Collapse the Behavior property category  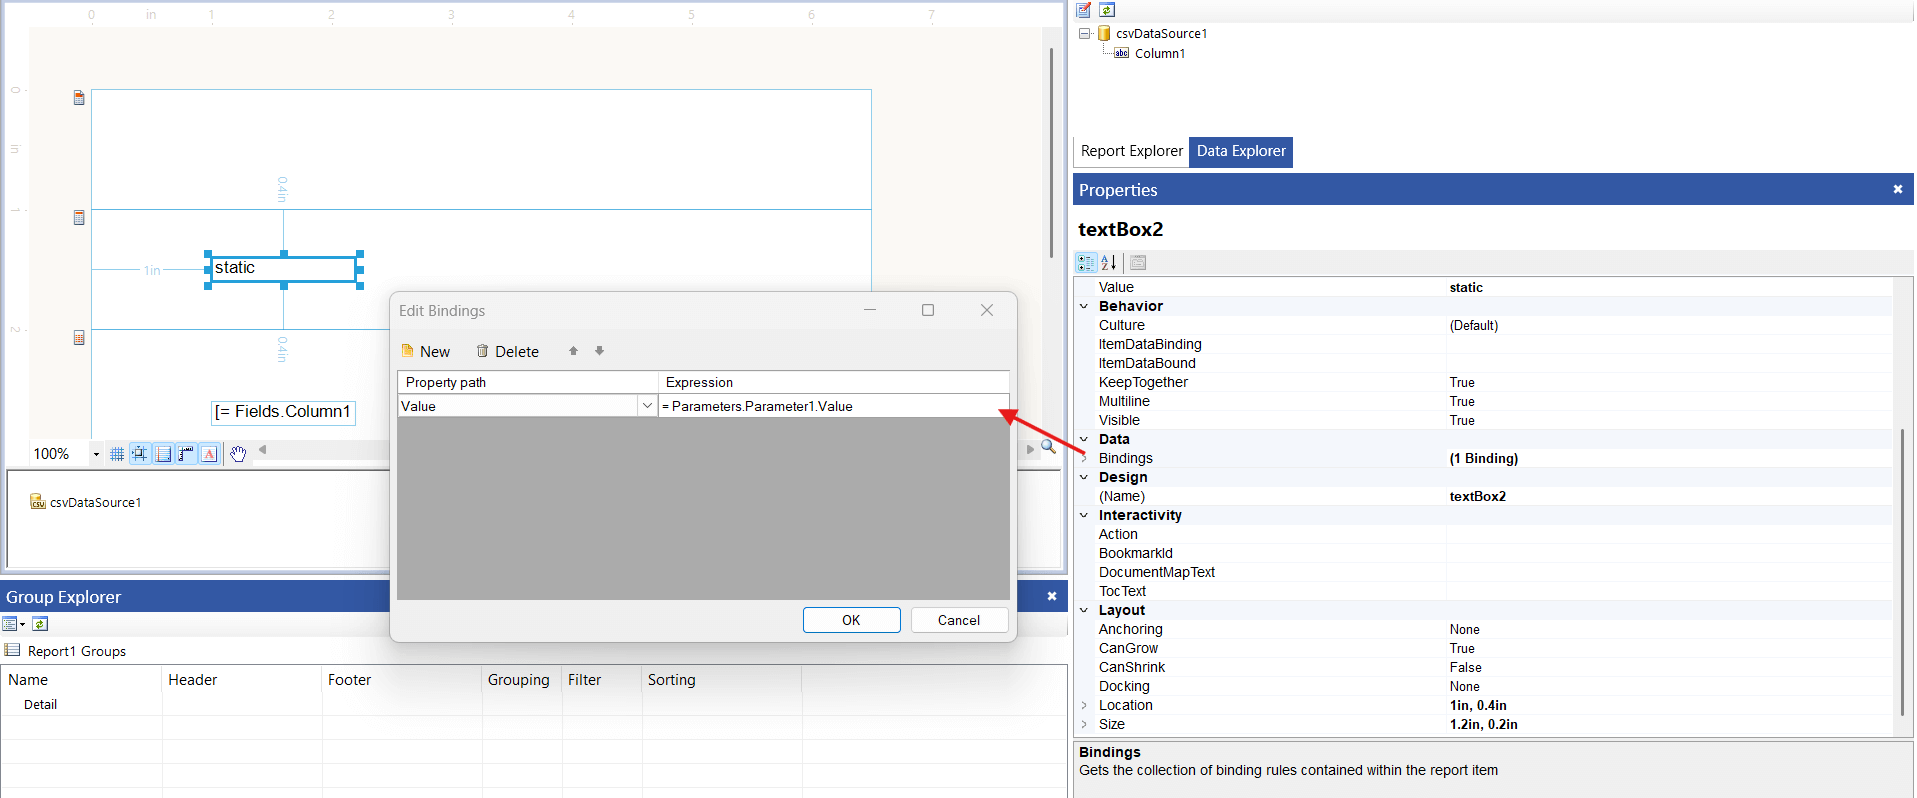1084,306
